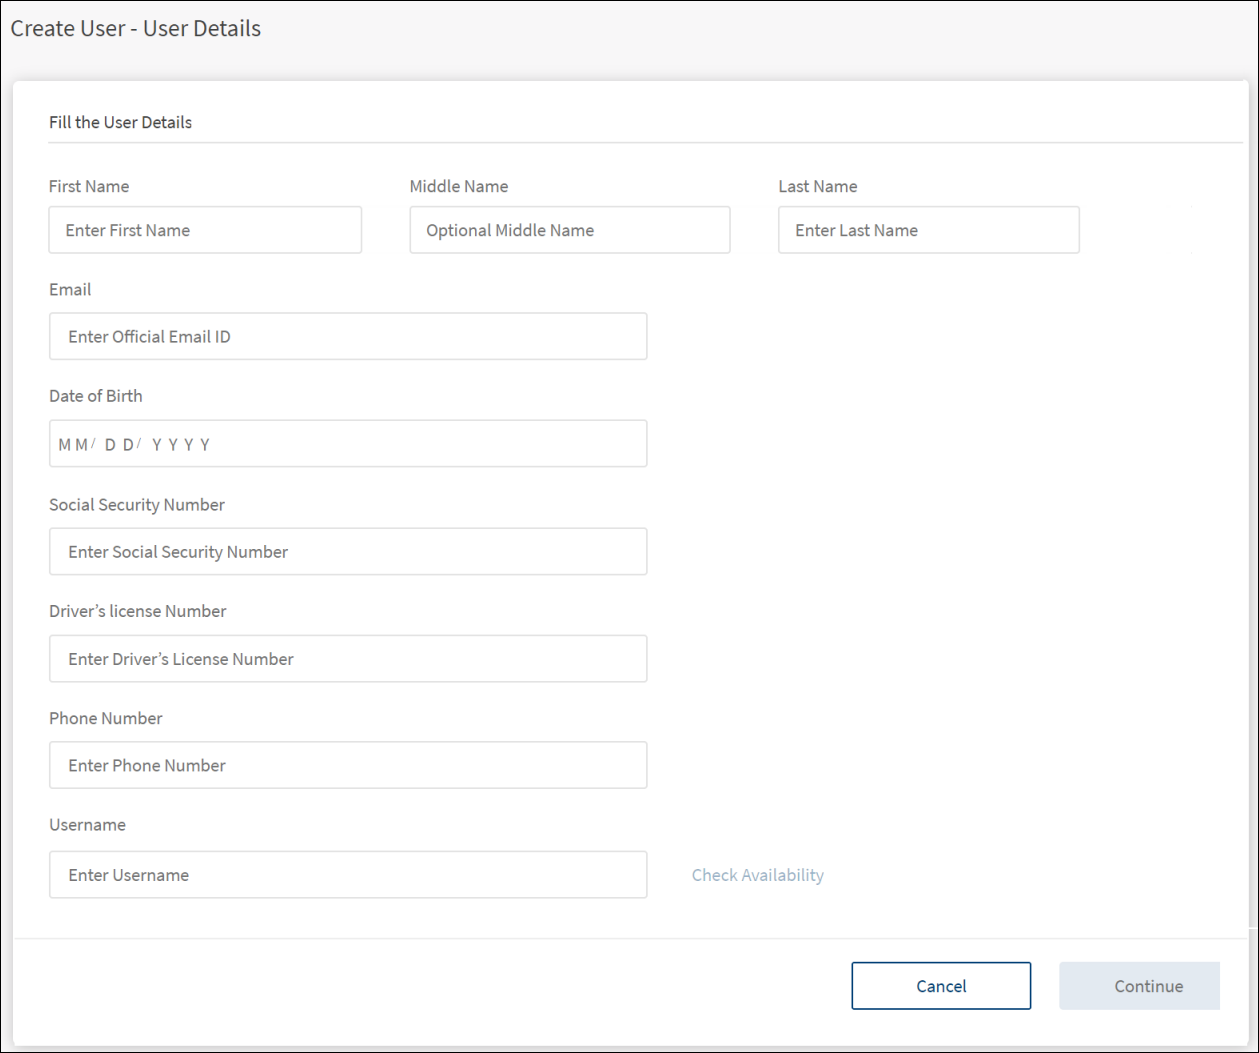Click the Create User - User Details title
The image size is (1259, 1053).
[136, 28]
